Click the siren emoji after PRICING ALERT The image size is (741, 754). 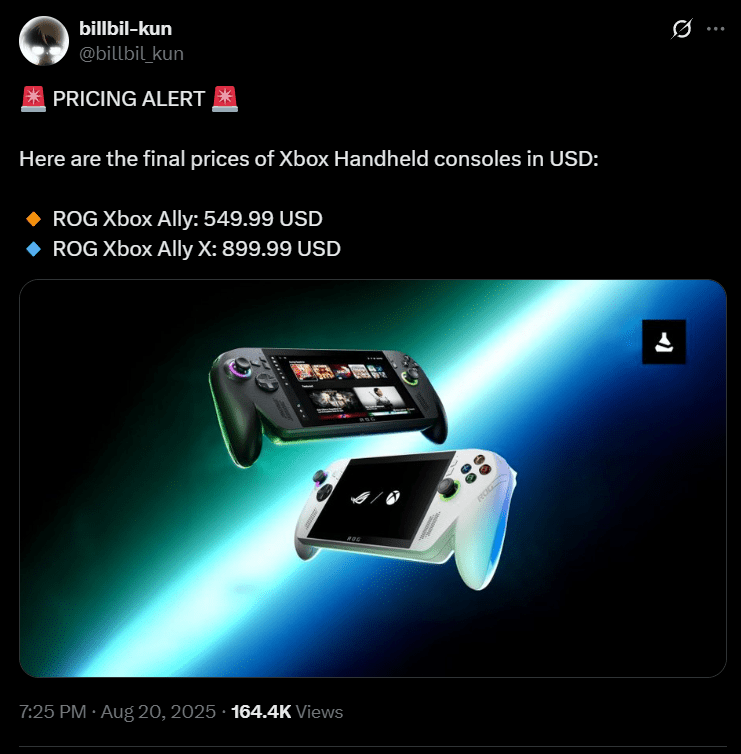point(225,99)
